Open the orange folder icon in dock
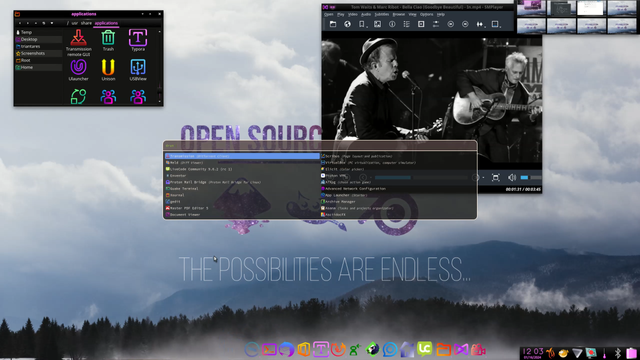The image size is (640, 360). coord(443,350)
